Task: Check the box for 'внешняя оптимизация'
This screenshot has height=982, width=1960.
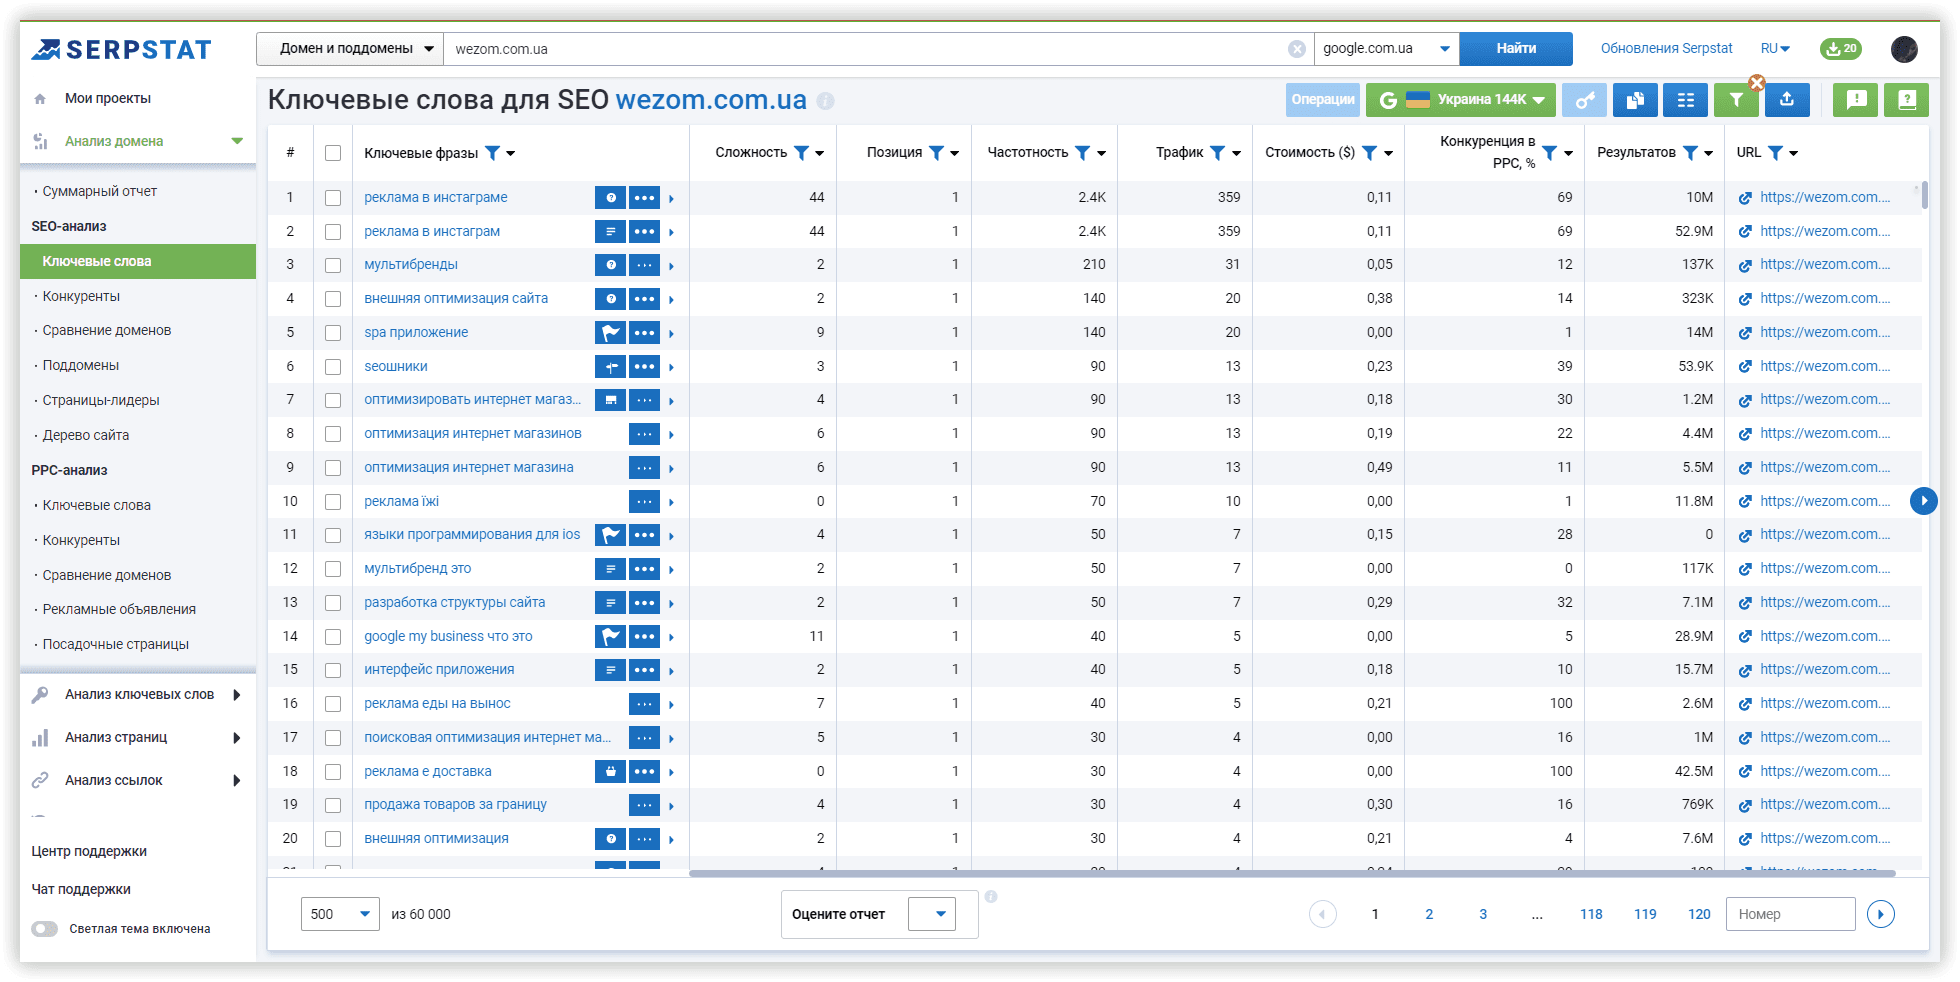Action: tap(333, 839)
